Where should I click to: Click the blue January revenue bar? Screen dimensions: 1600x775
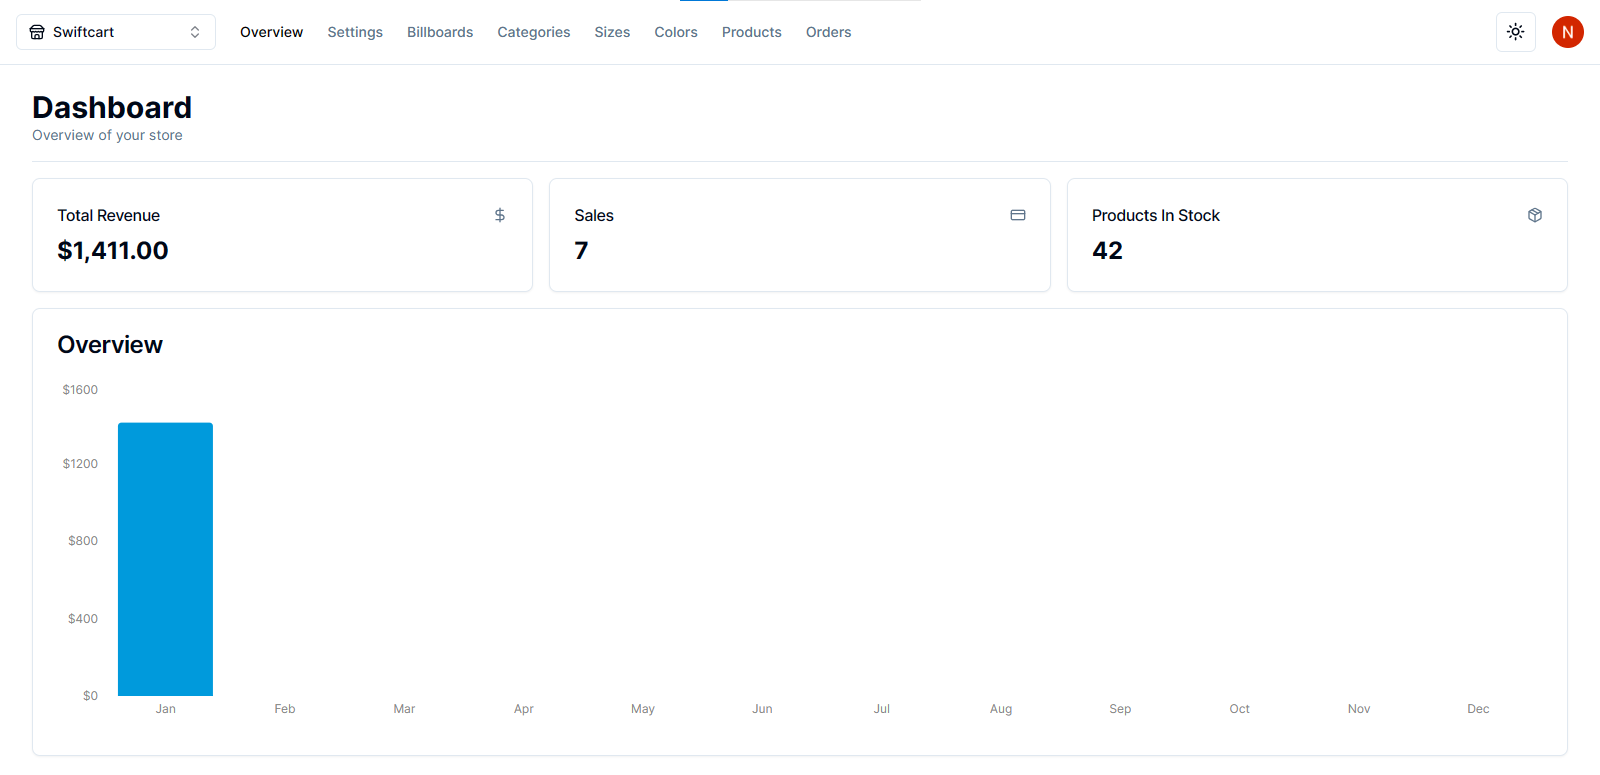[x=165, y=558]
